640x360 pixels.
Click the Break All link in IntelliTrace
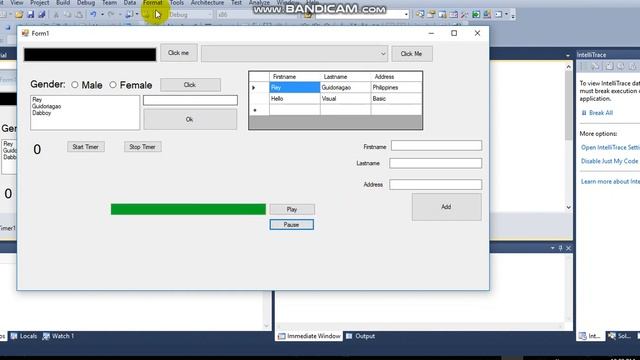tap(601, 113)
